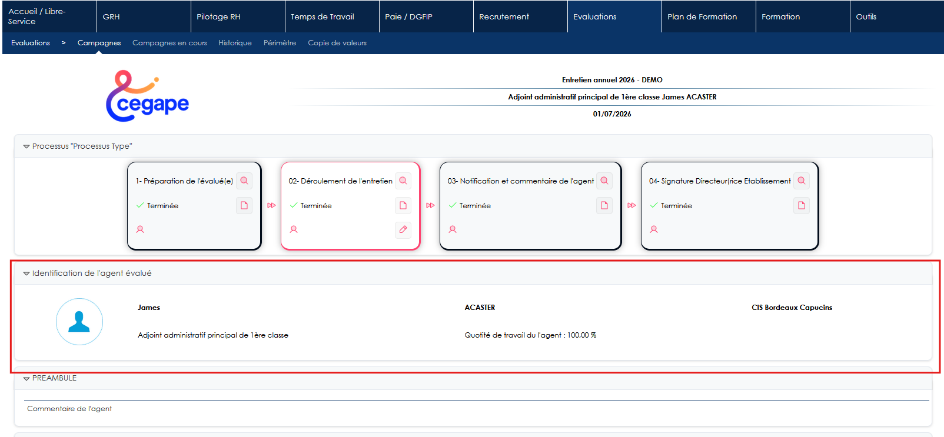Select the 03- Notification et commentaire de l'agent card
The width and height of the screenshot is (944, 437).
(x=530, y=205)
